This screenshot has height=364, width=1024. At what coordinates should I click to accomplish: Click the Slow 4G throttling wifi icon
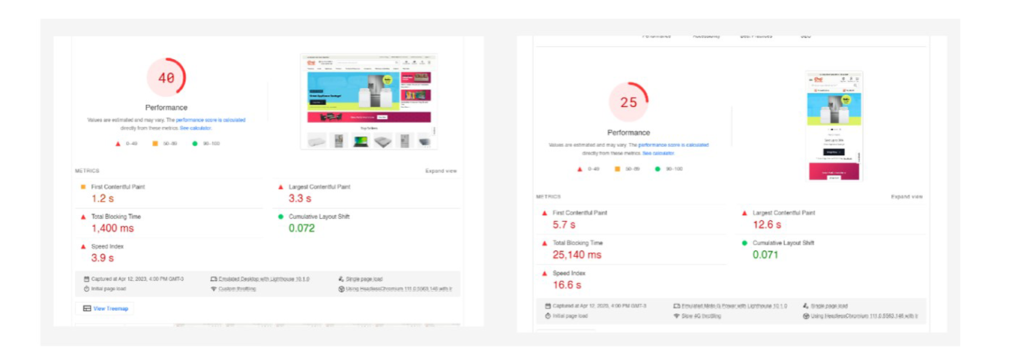[x=676, y=316]
